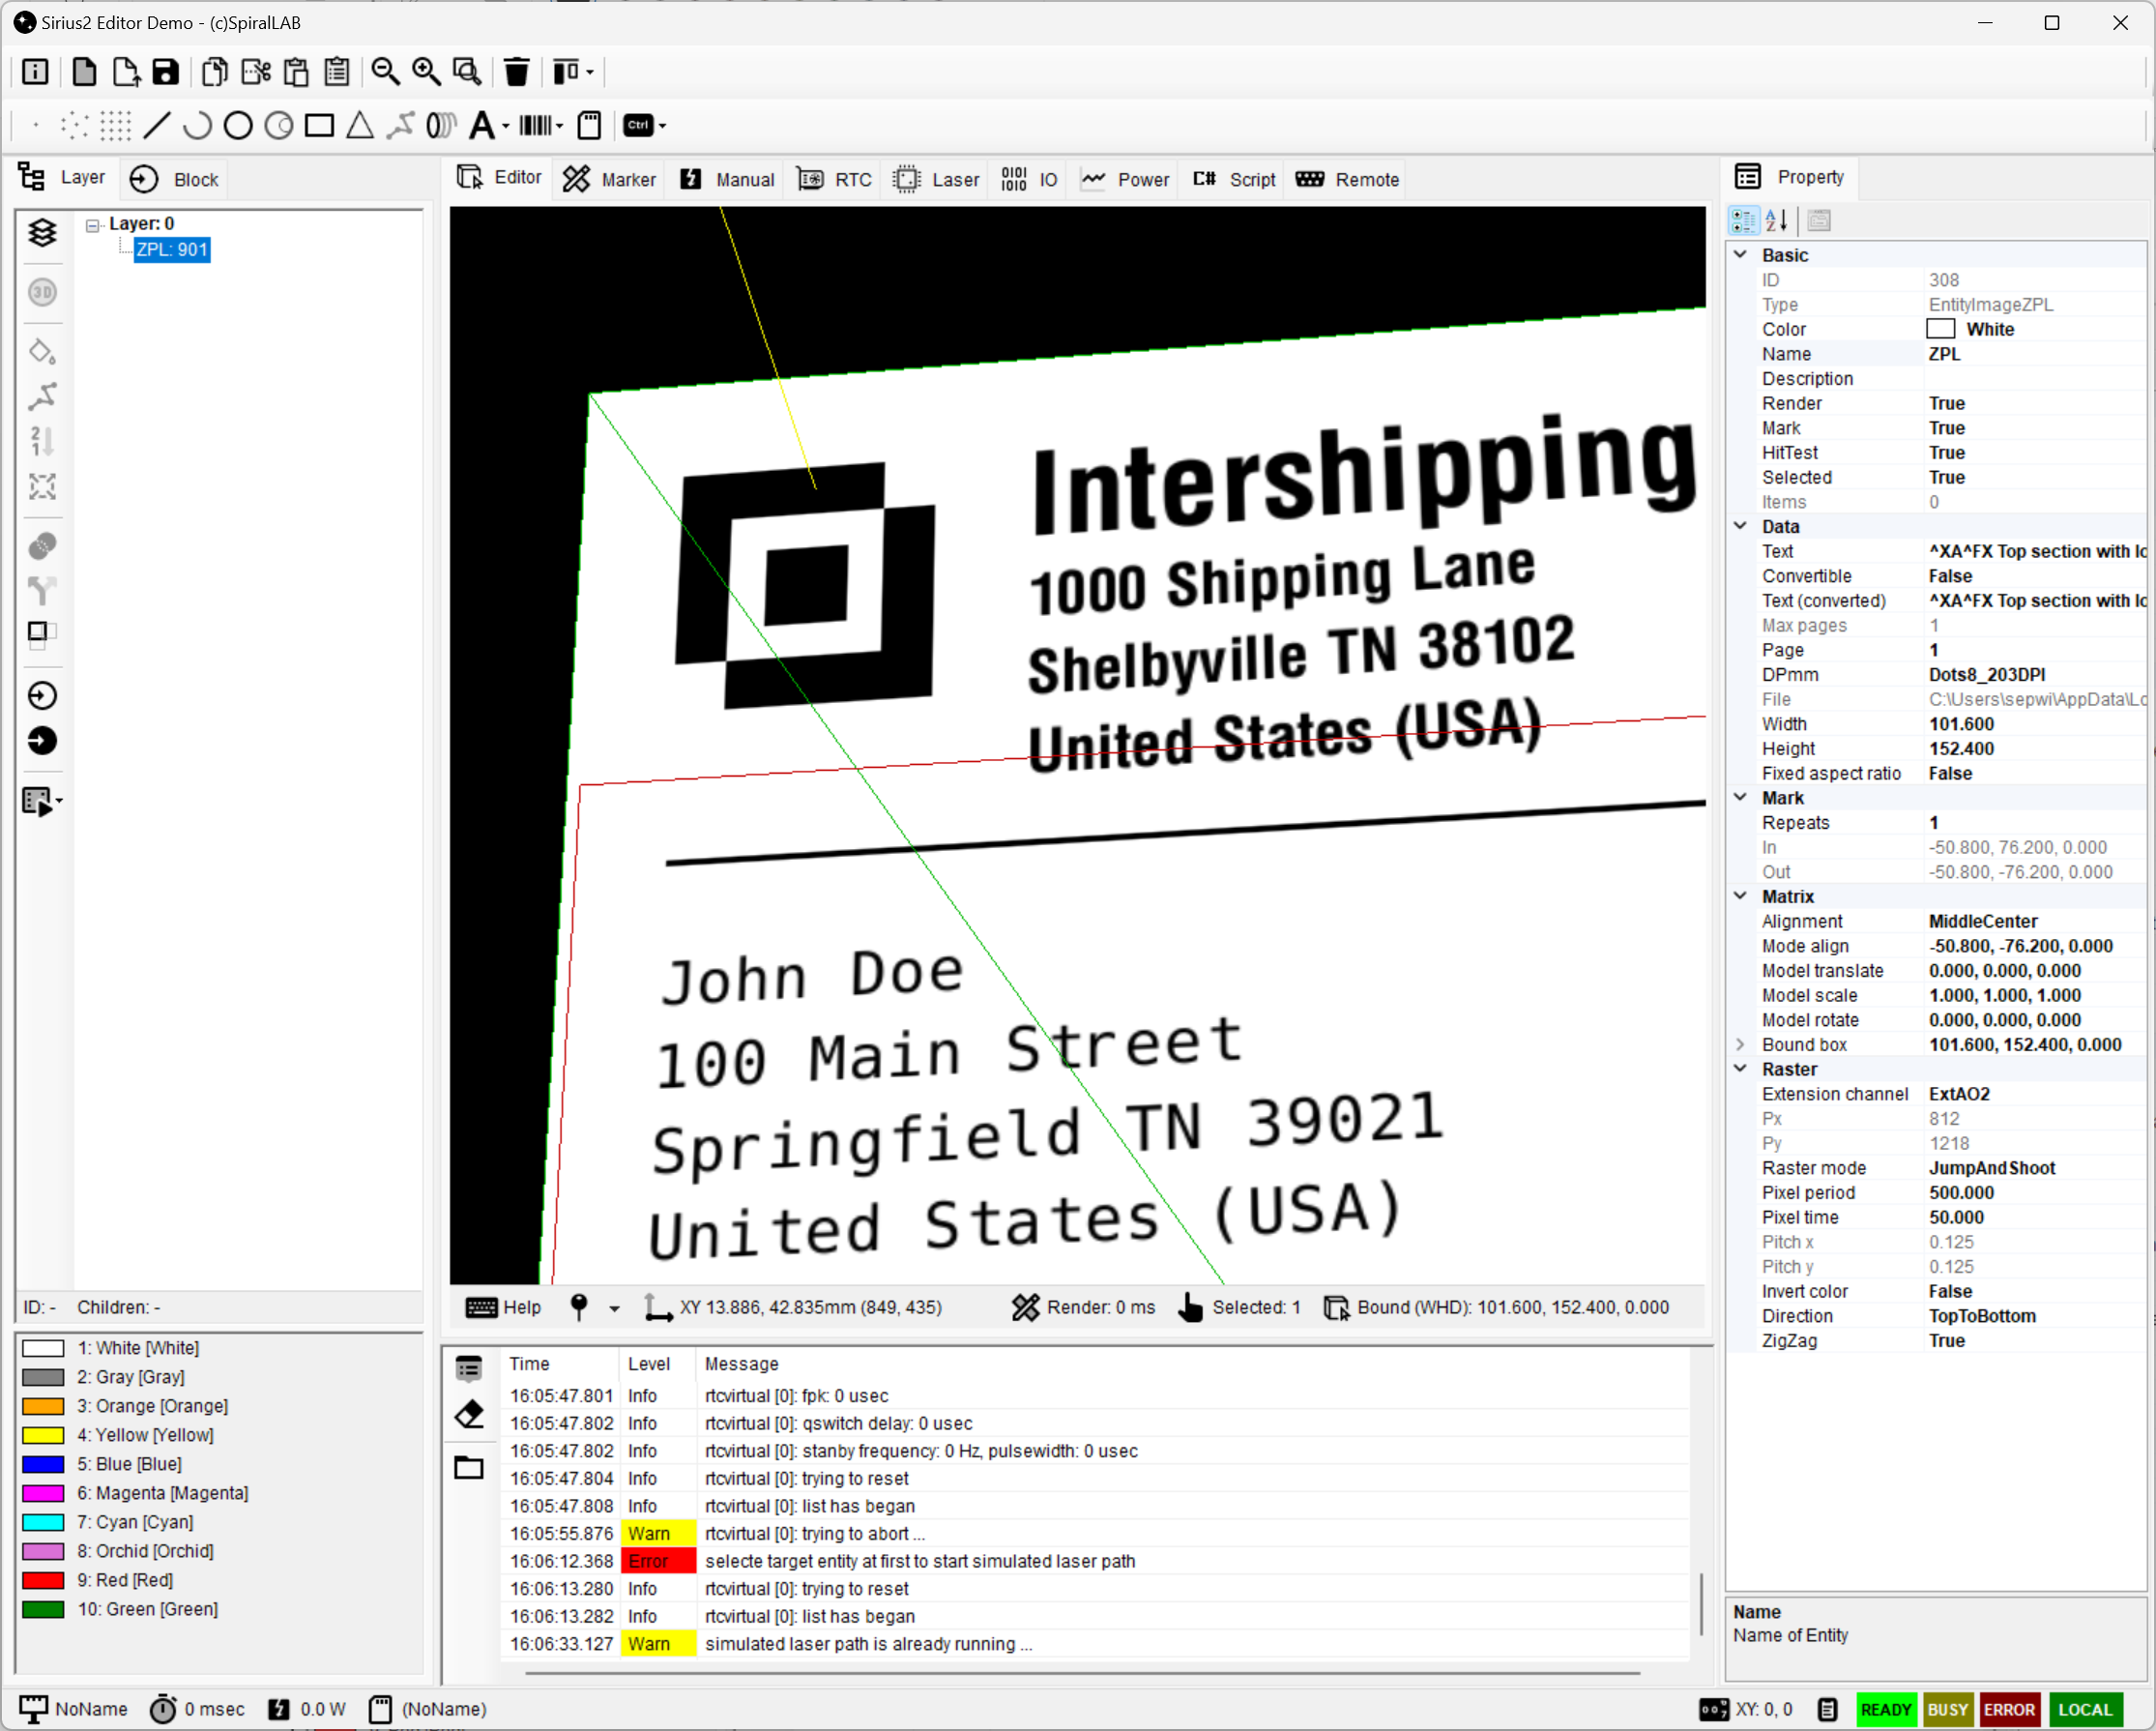Click the Zoom Out magnifier icon
Image resolution: width=2156 pixels, height=1731 pixels.
385,72
